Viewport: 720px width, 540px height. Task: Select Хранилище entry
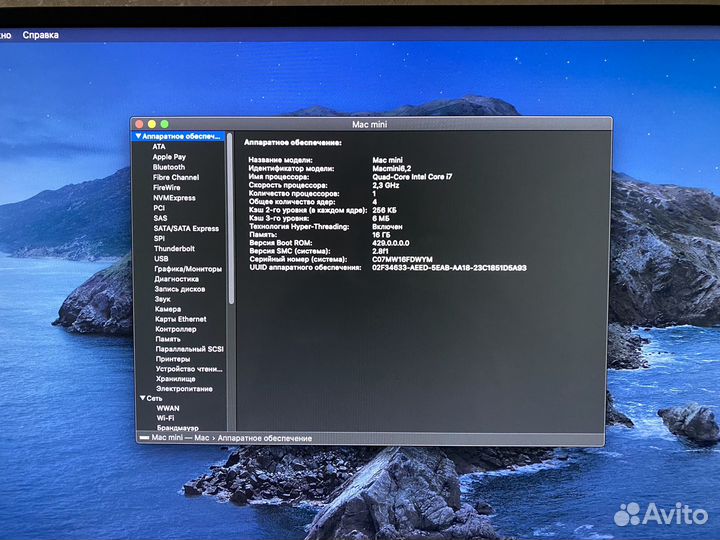176,379
